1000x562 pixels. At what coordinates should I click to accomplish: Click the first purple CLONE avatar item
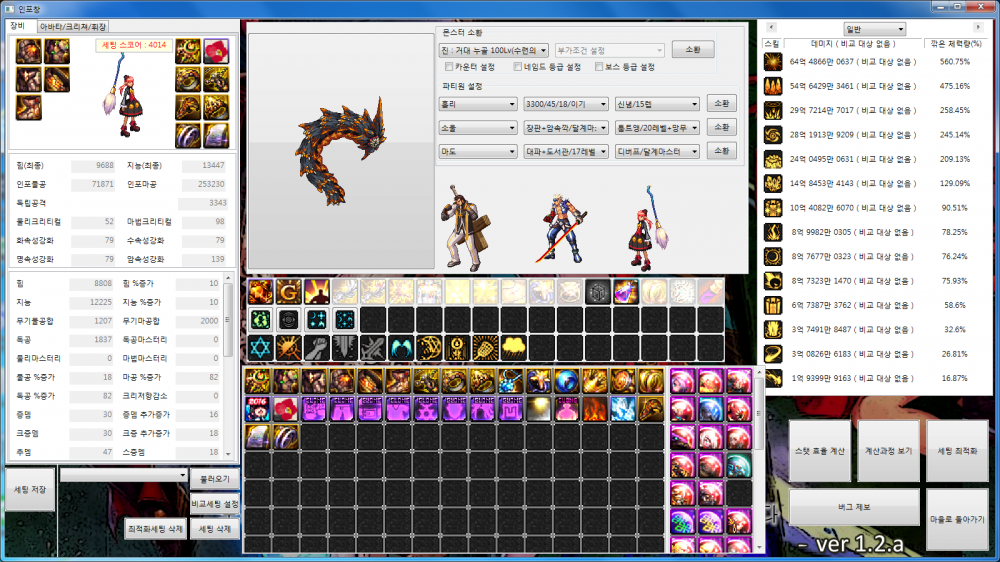tap(314, 409)
